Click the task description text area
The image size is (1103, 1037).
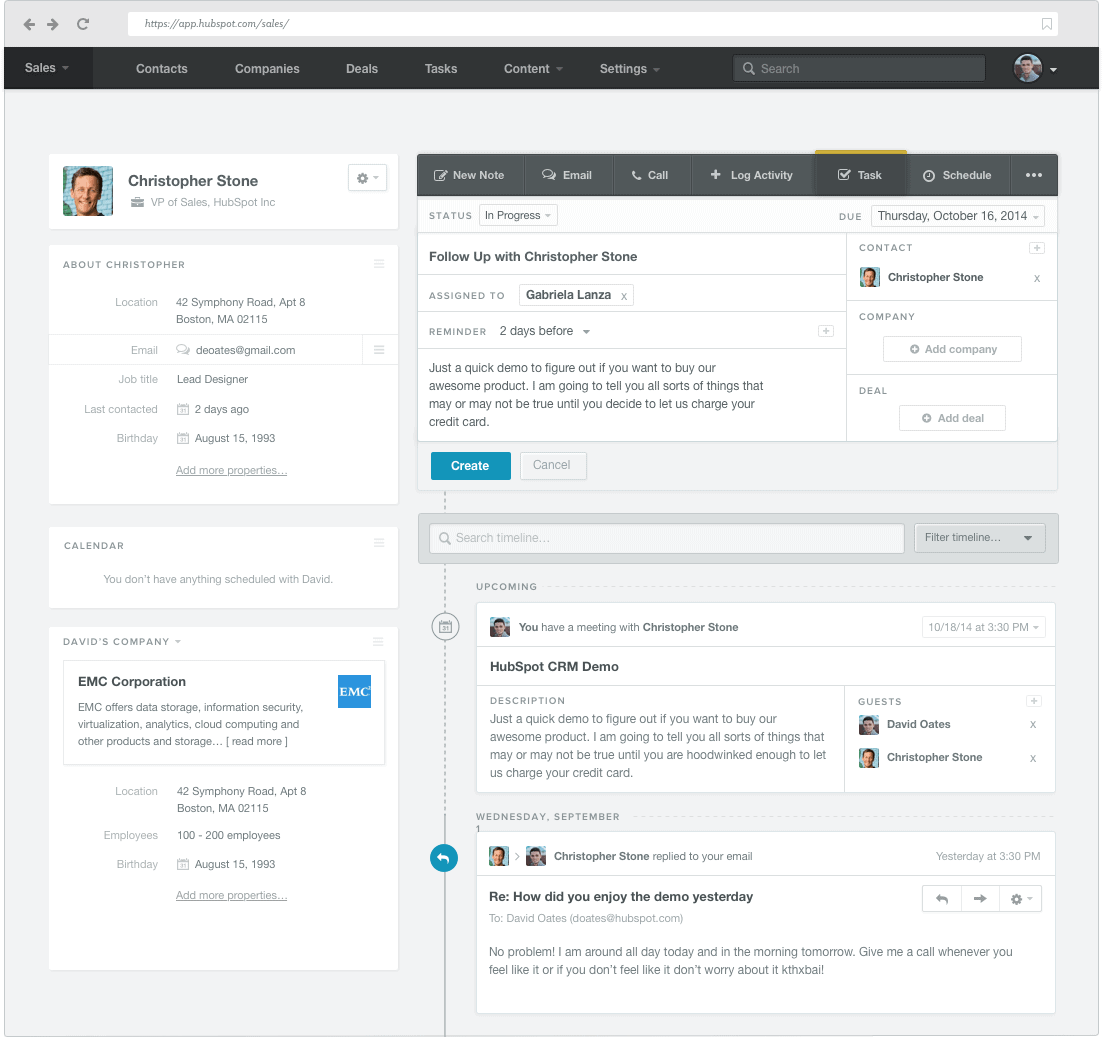click(x=632, y=395)
